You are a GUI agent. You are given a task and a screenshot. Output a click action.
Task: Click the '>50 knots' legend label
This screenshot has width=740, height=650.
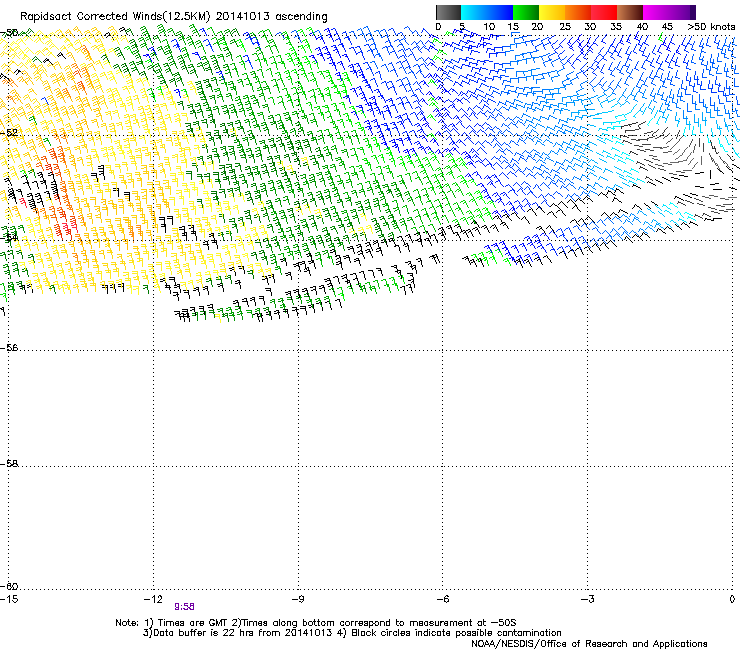[x=711, y=27]
